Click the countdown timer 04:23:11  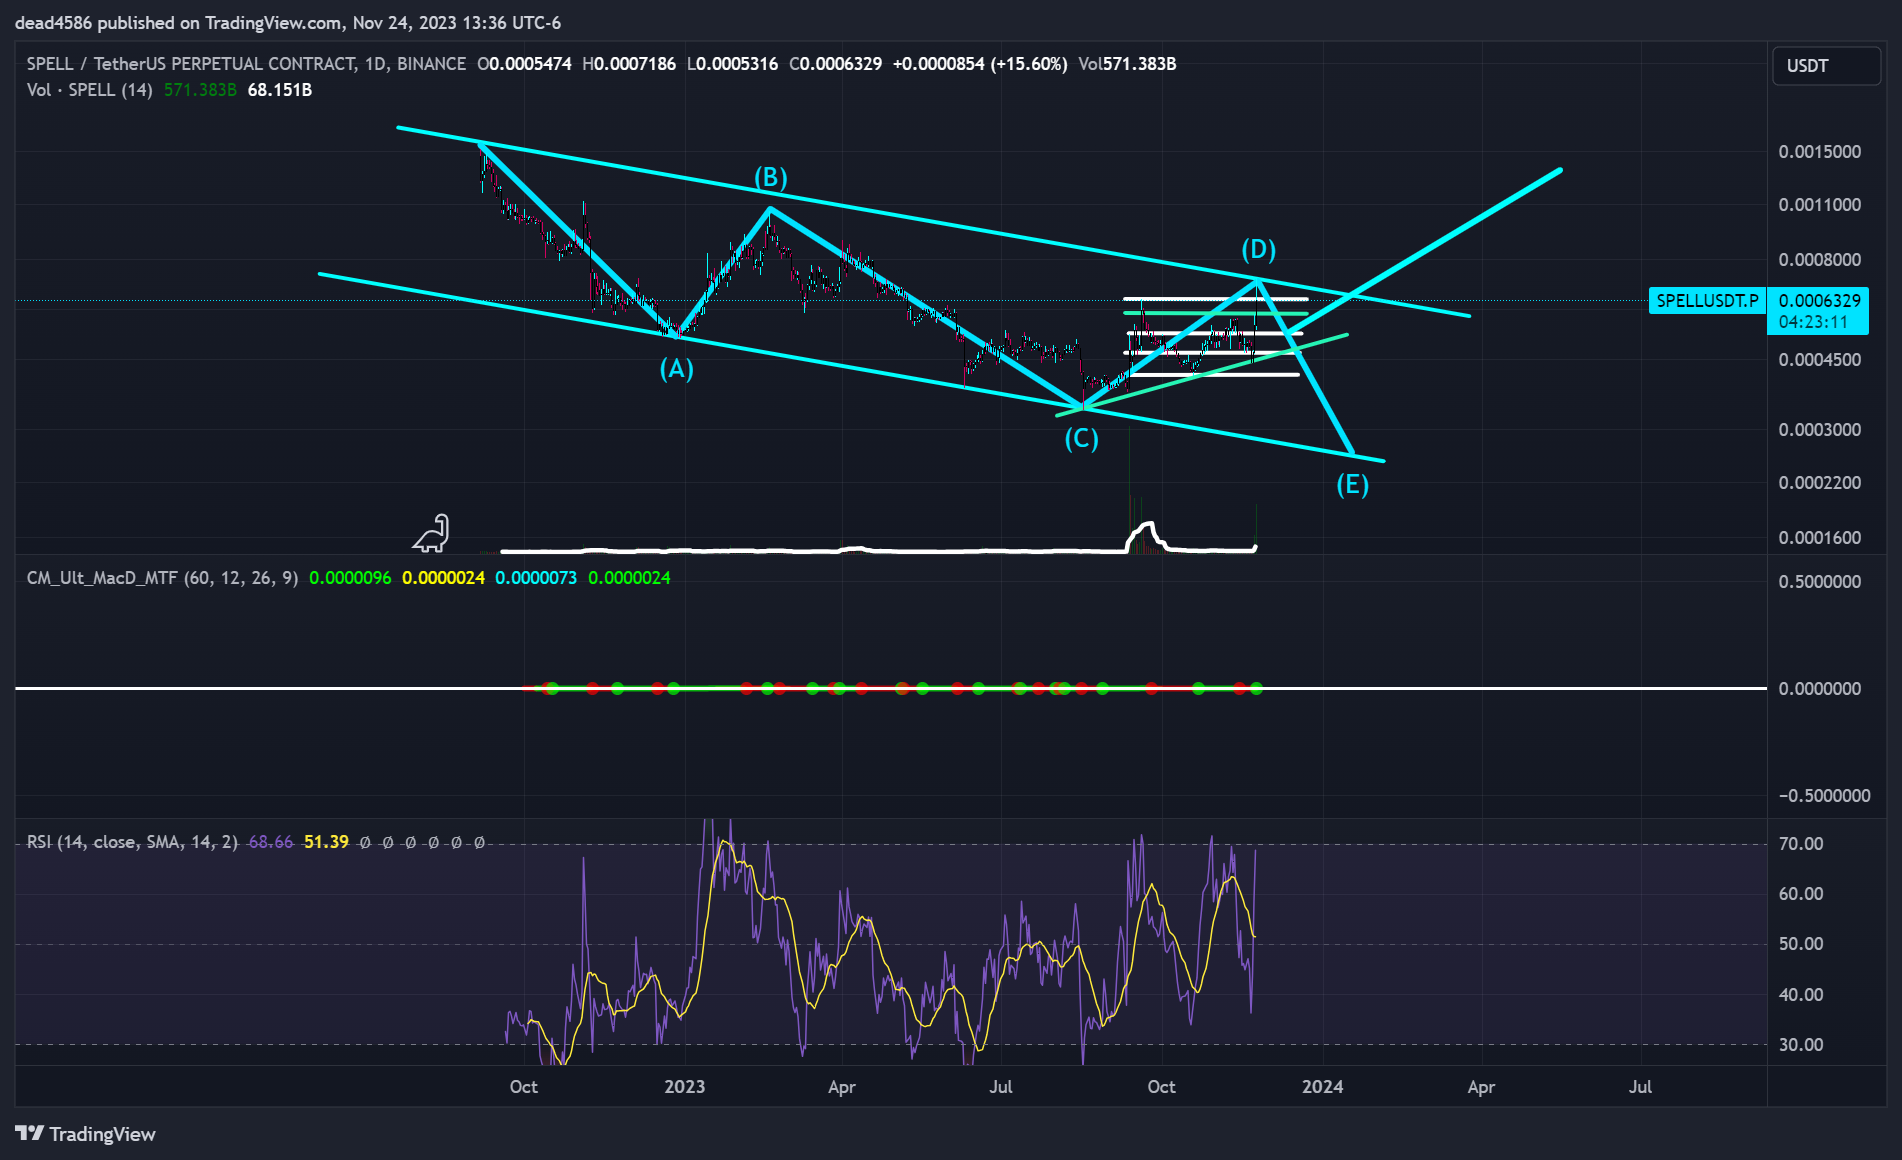tap(1813, 322)
